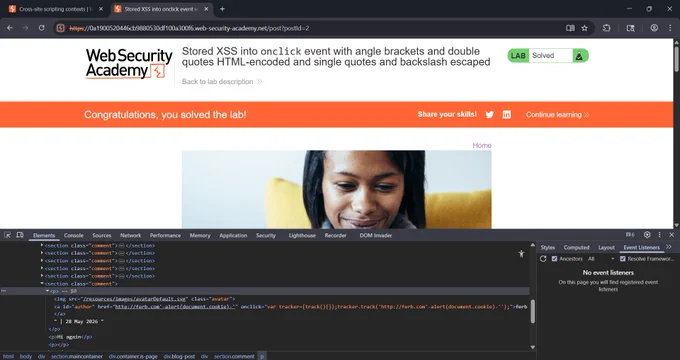Open the Performance tab
Image resolution: width=680 pixels, height=360 pixels.
click(165, 235)
